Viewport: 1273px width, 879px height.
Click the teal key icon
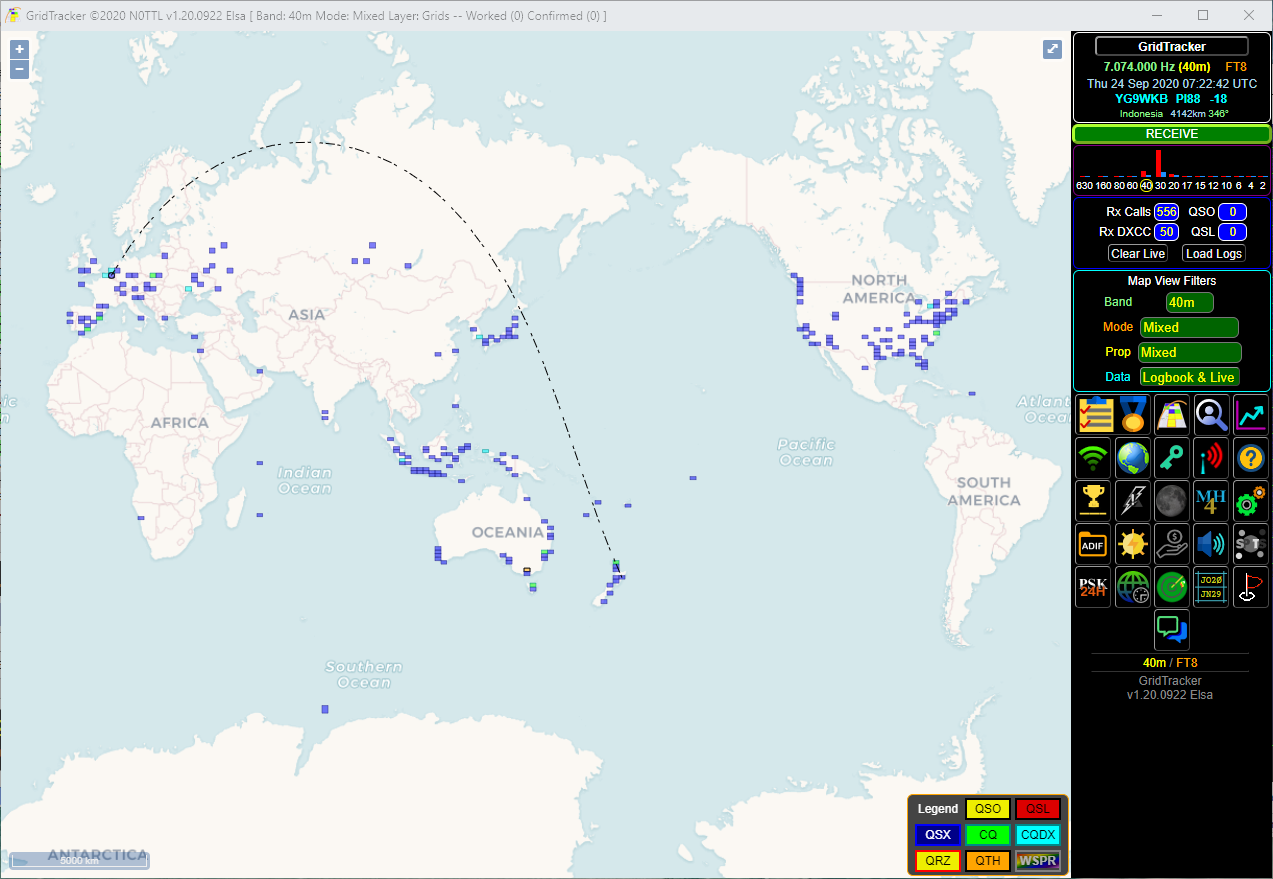[1172, 458]
